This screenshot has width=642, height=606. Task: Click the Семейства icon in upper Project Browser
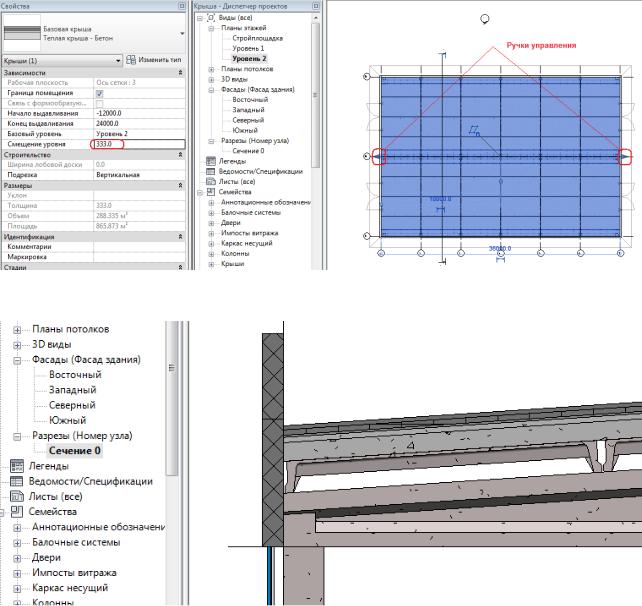[211, 192]
